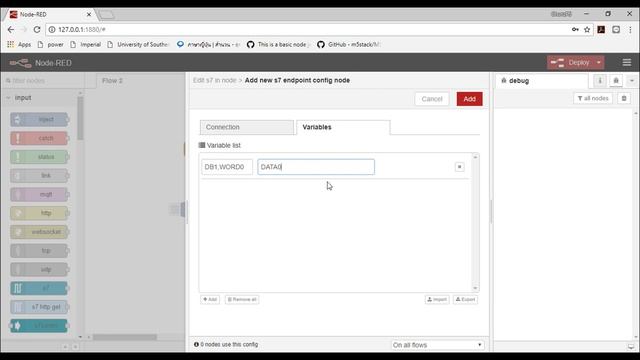The width and height of the screenshot is (640, 360).
Task: Export the variable list
Action: click(465, 300)
